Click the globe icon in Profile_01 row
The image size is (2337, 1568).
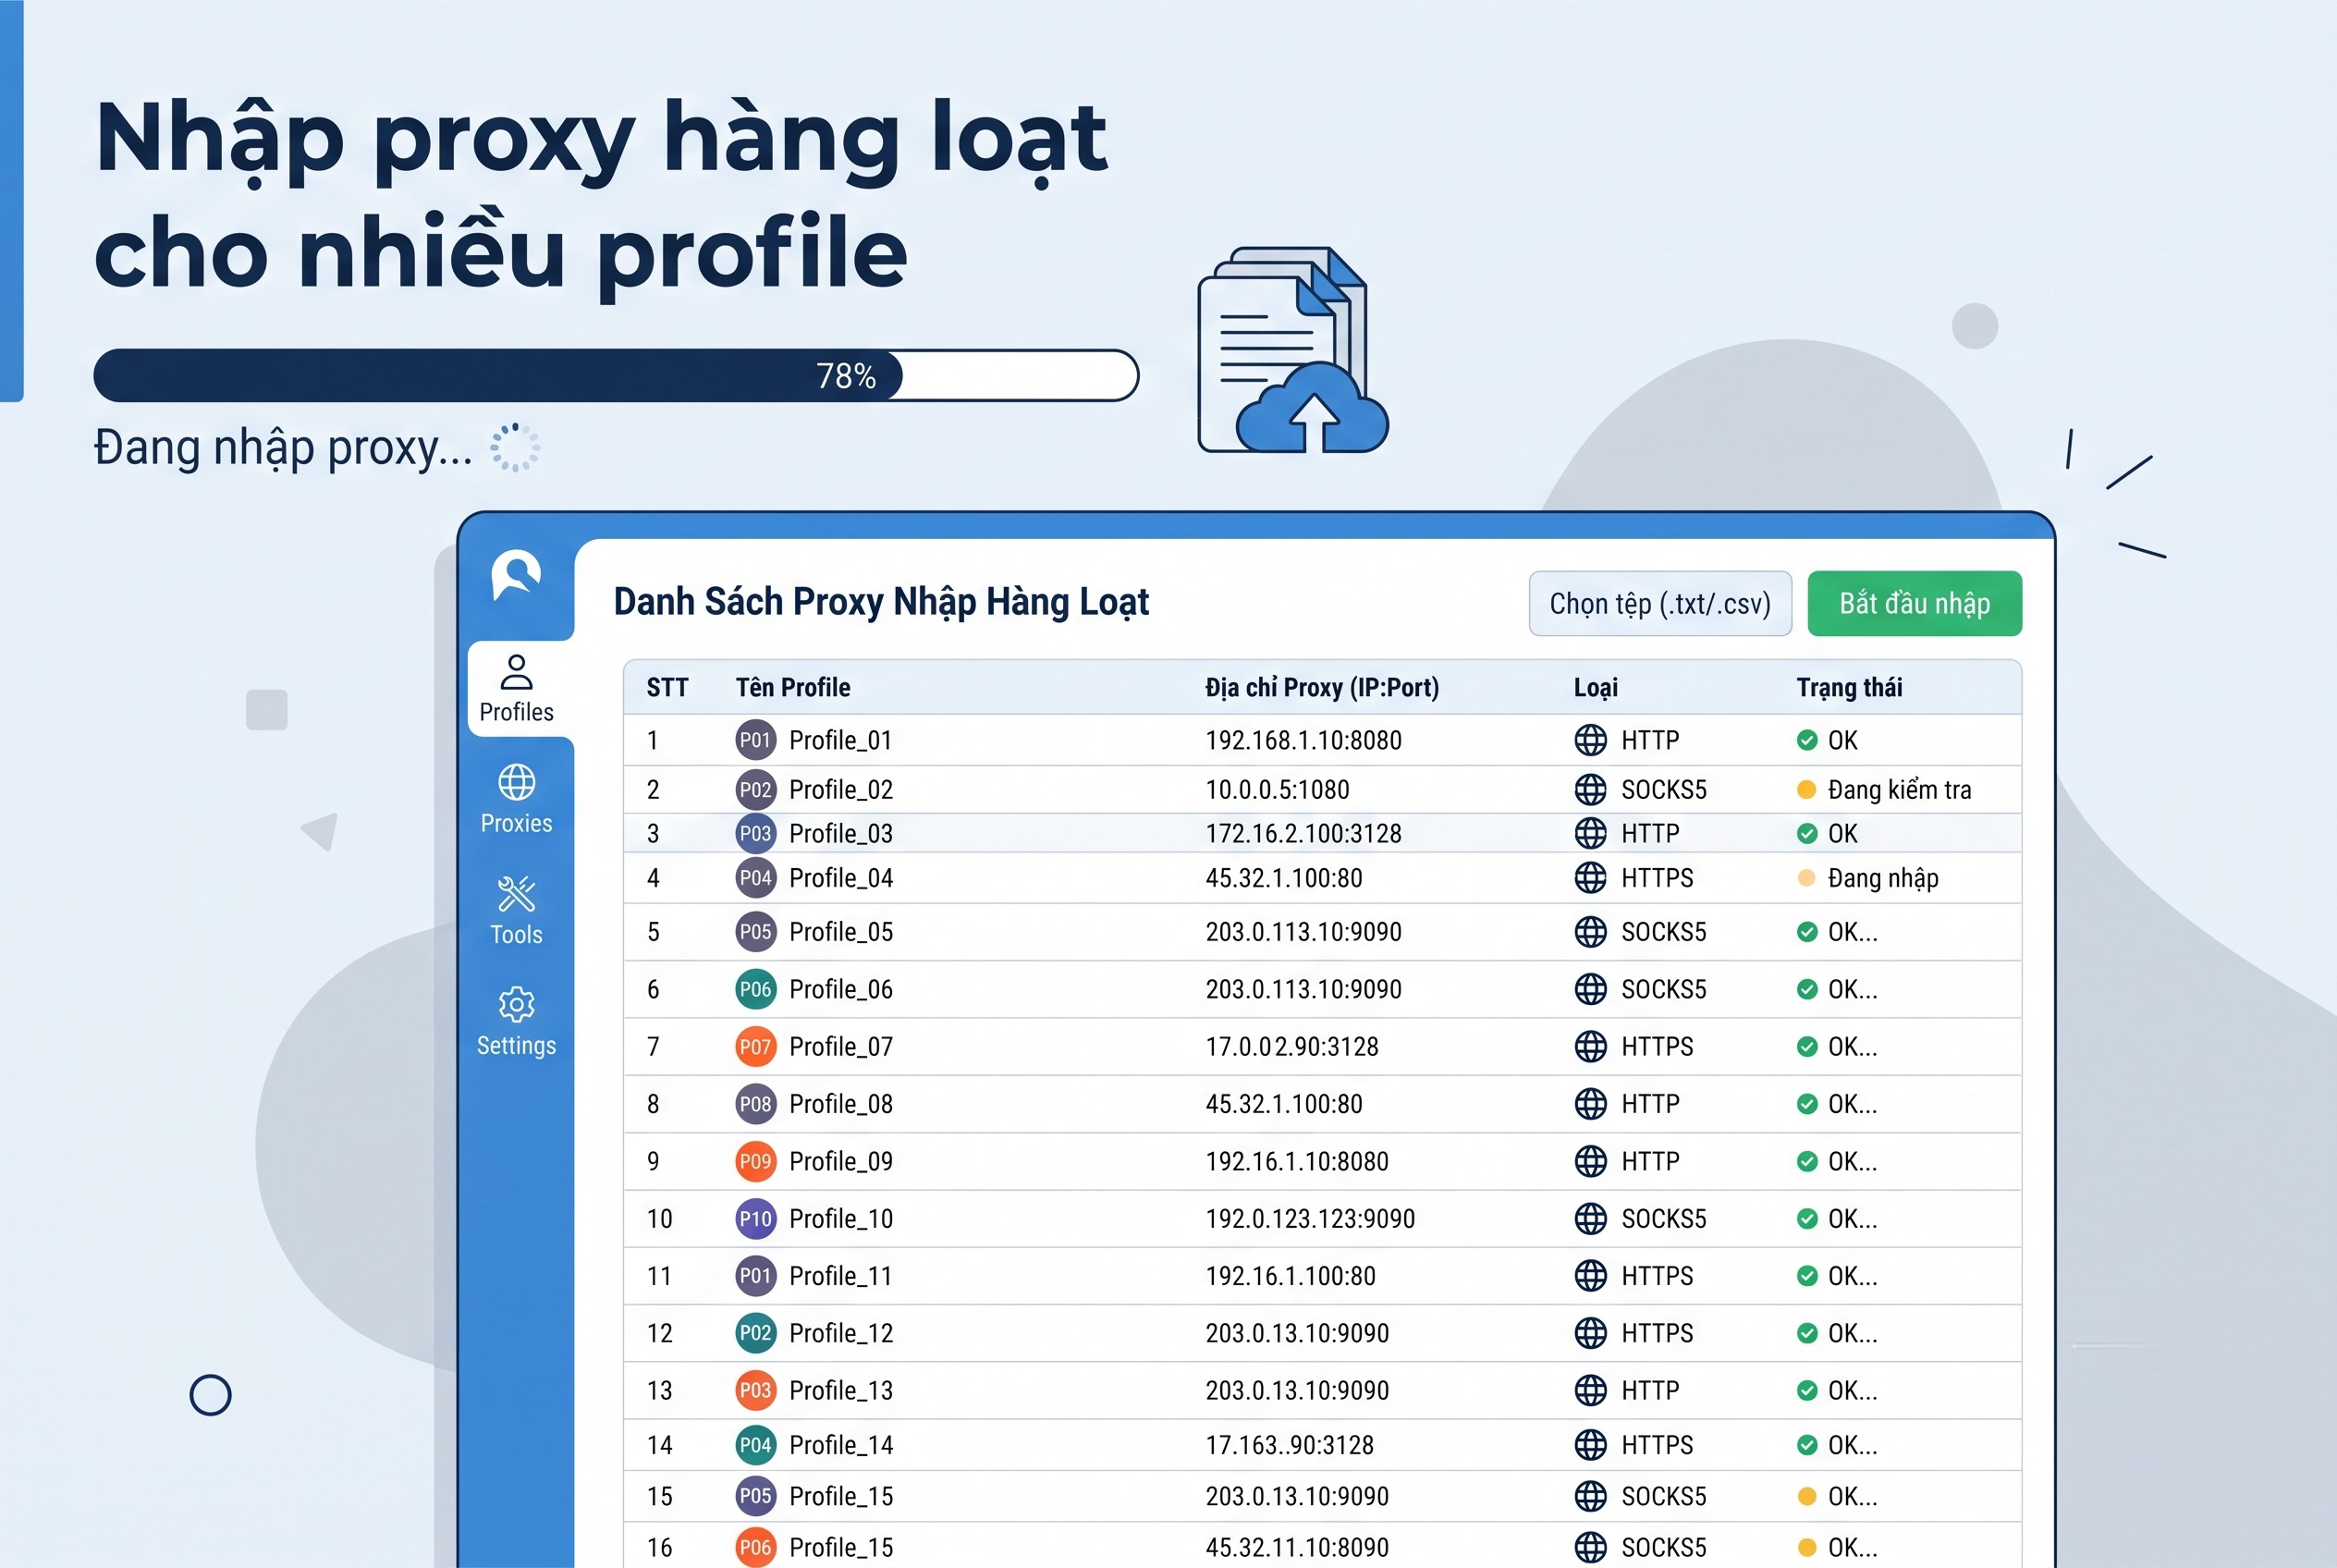[x=1590, y=740]
